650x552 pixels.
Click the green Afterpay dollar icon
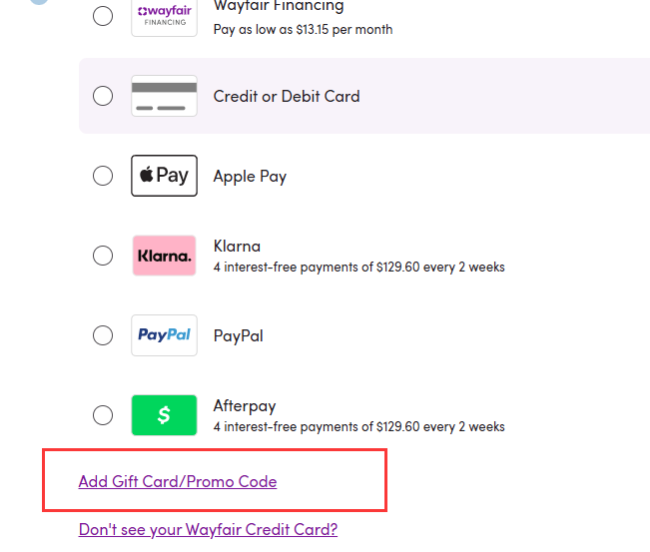pyautogui.click(x=164, y=416)
